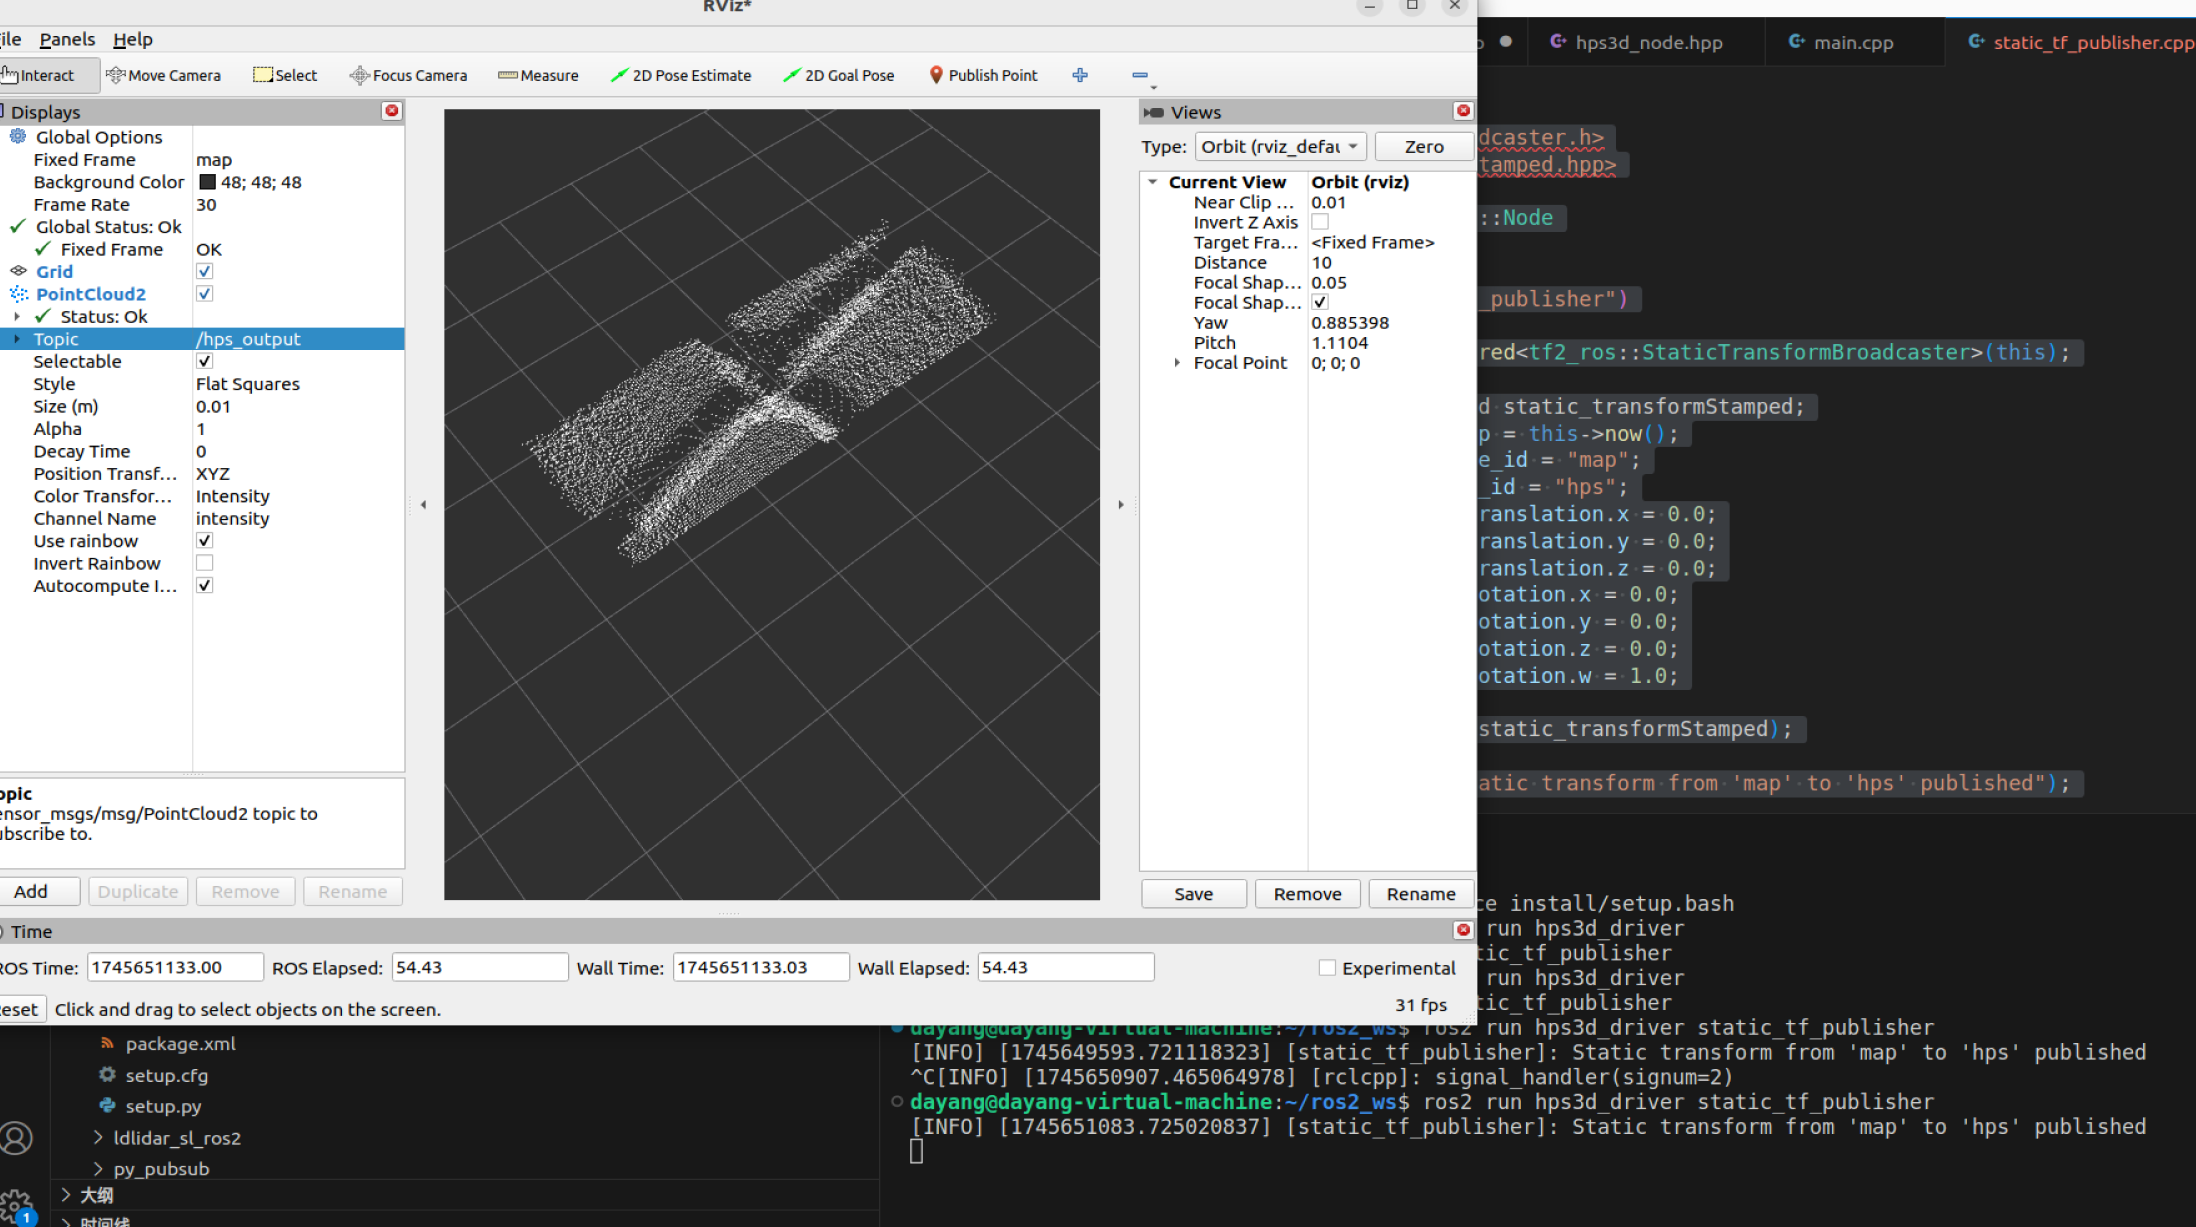2196x1227 pixels.
Task: Switch to the hps3d_node.hpp tab
Action: coord(1636,42)
